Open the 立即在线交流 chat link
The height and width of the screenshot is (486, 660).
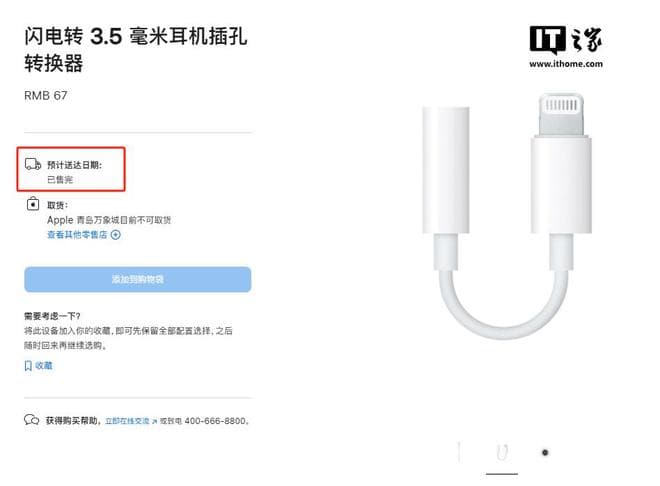tap(127, 421)
